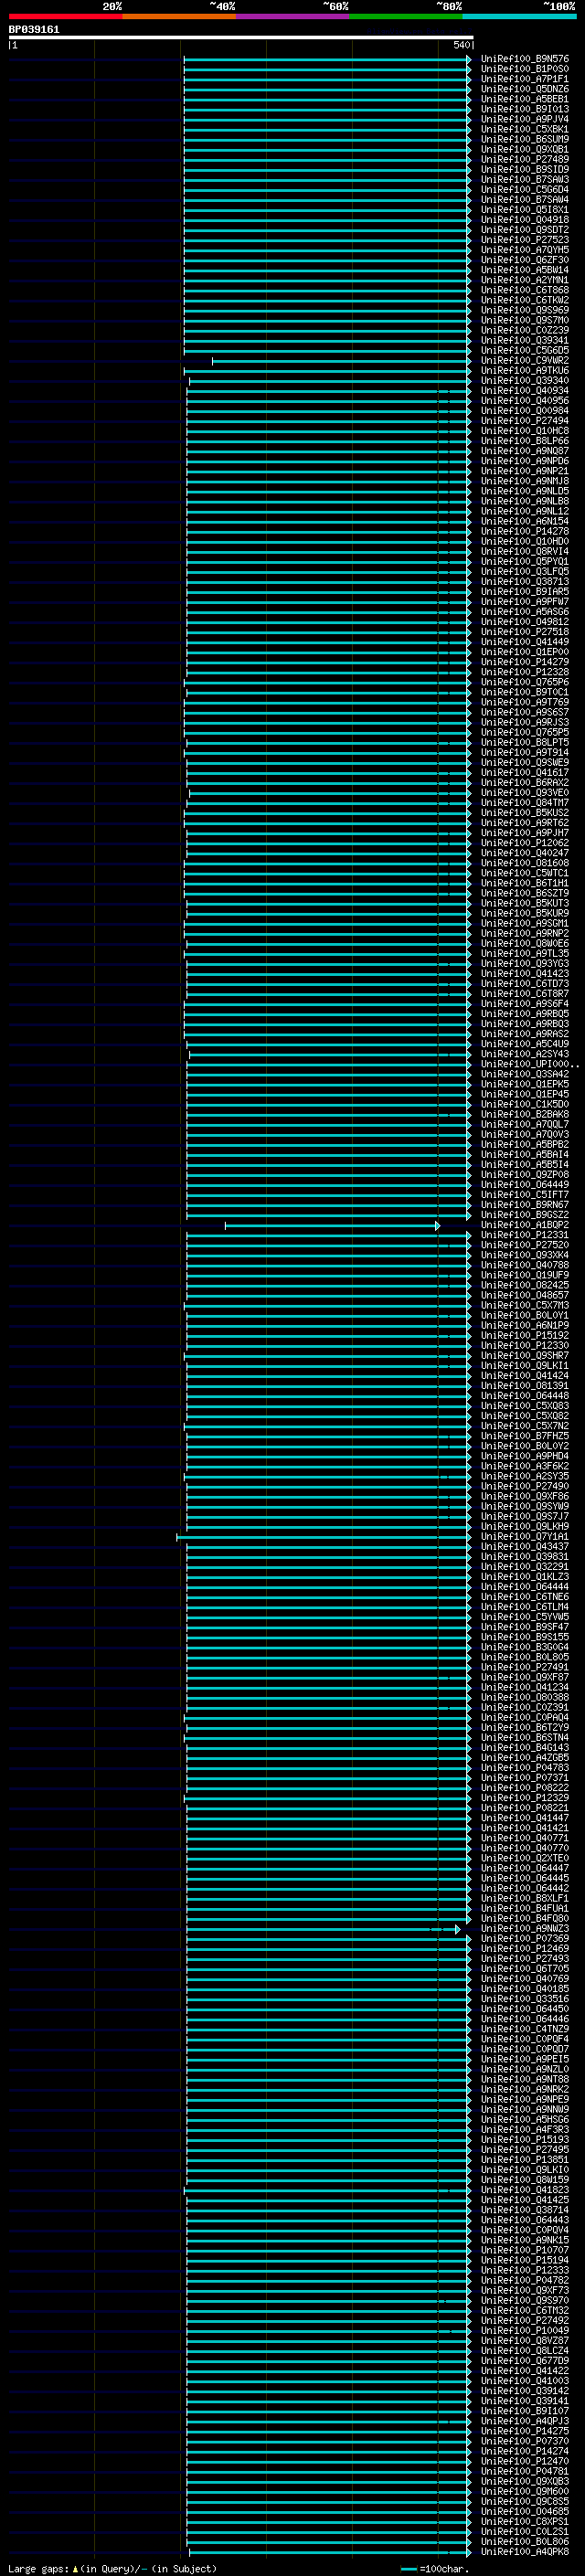The image size is (585, 2576).
Task: Select hit label UniRef100_A9NLD5
Action: (x=525, y=491)
